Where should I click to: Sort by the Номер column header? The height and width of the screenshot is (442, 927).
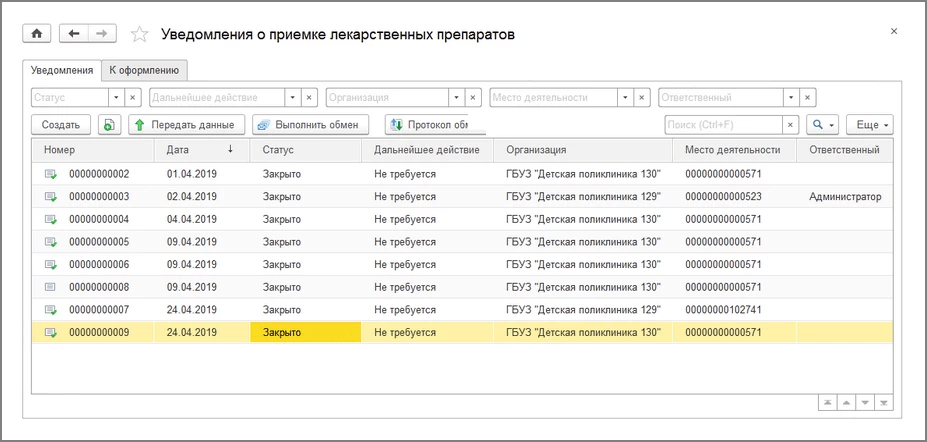tap(93, 150)
